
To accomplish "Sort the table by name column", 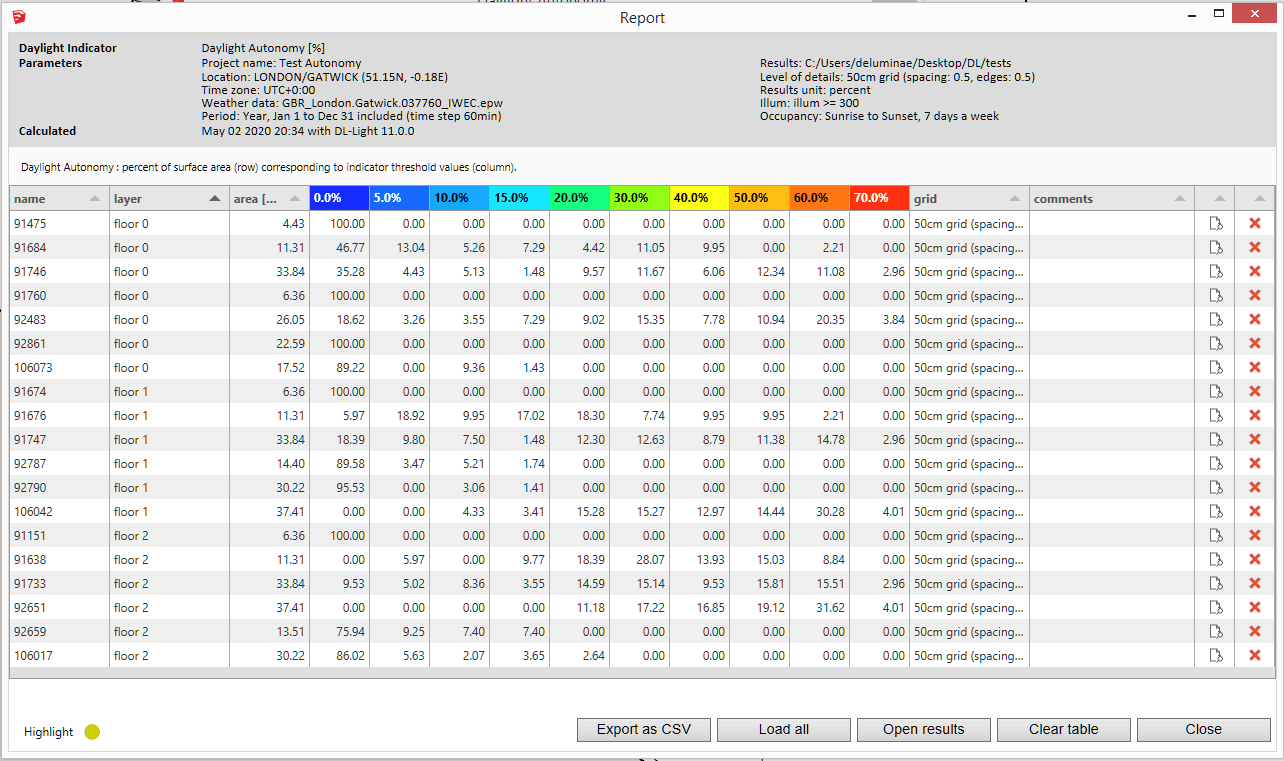I will 60,198.
